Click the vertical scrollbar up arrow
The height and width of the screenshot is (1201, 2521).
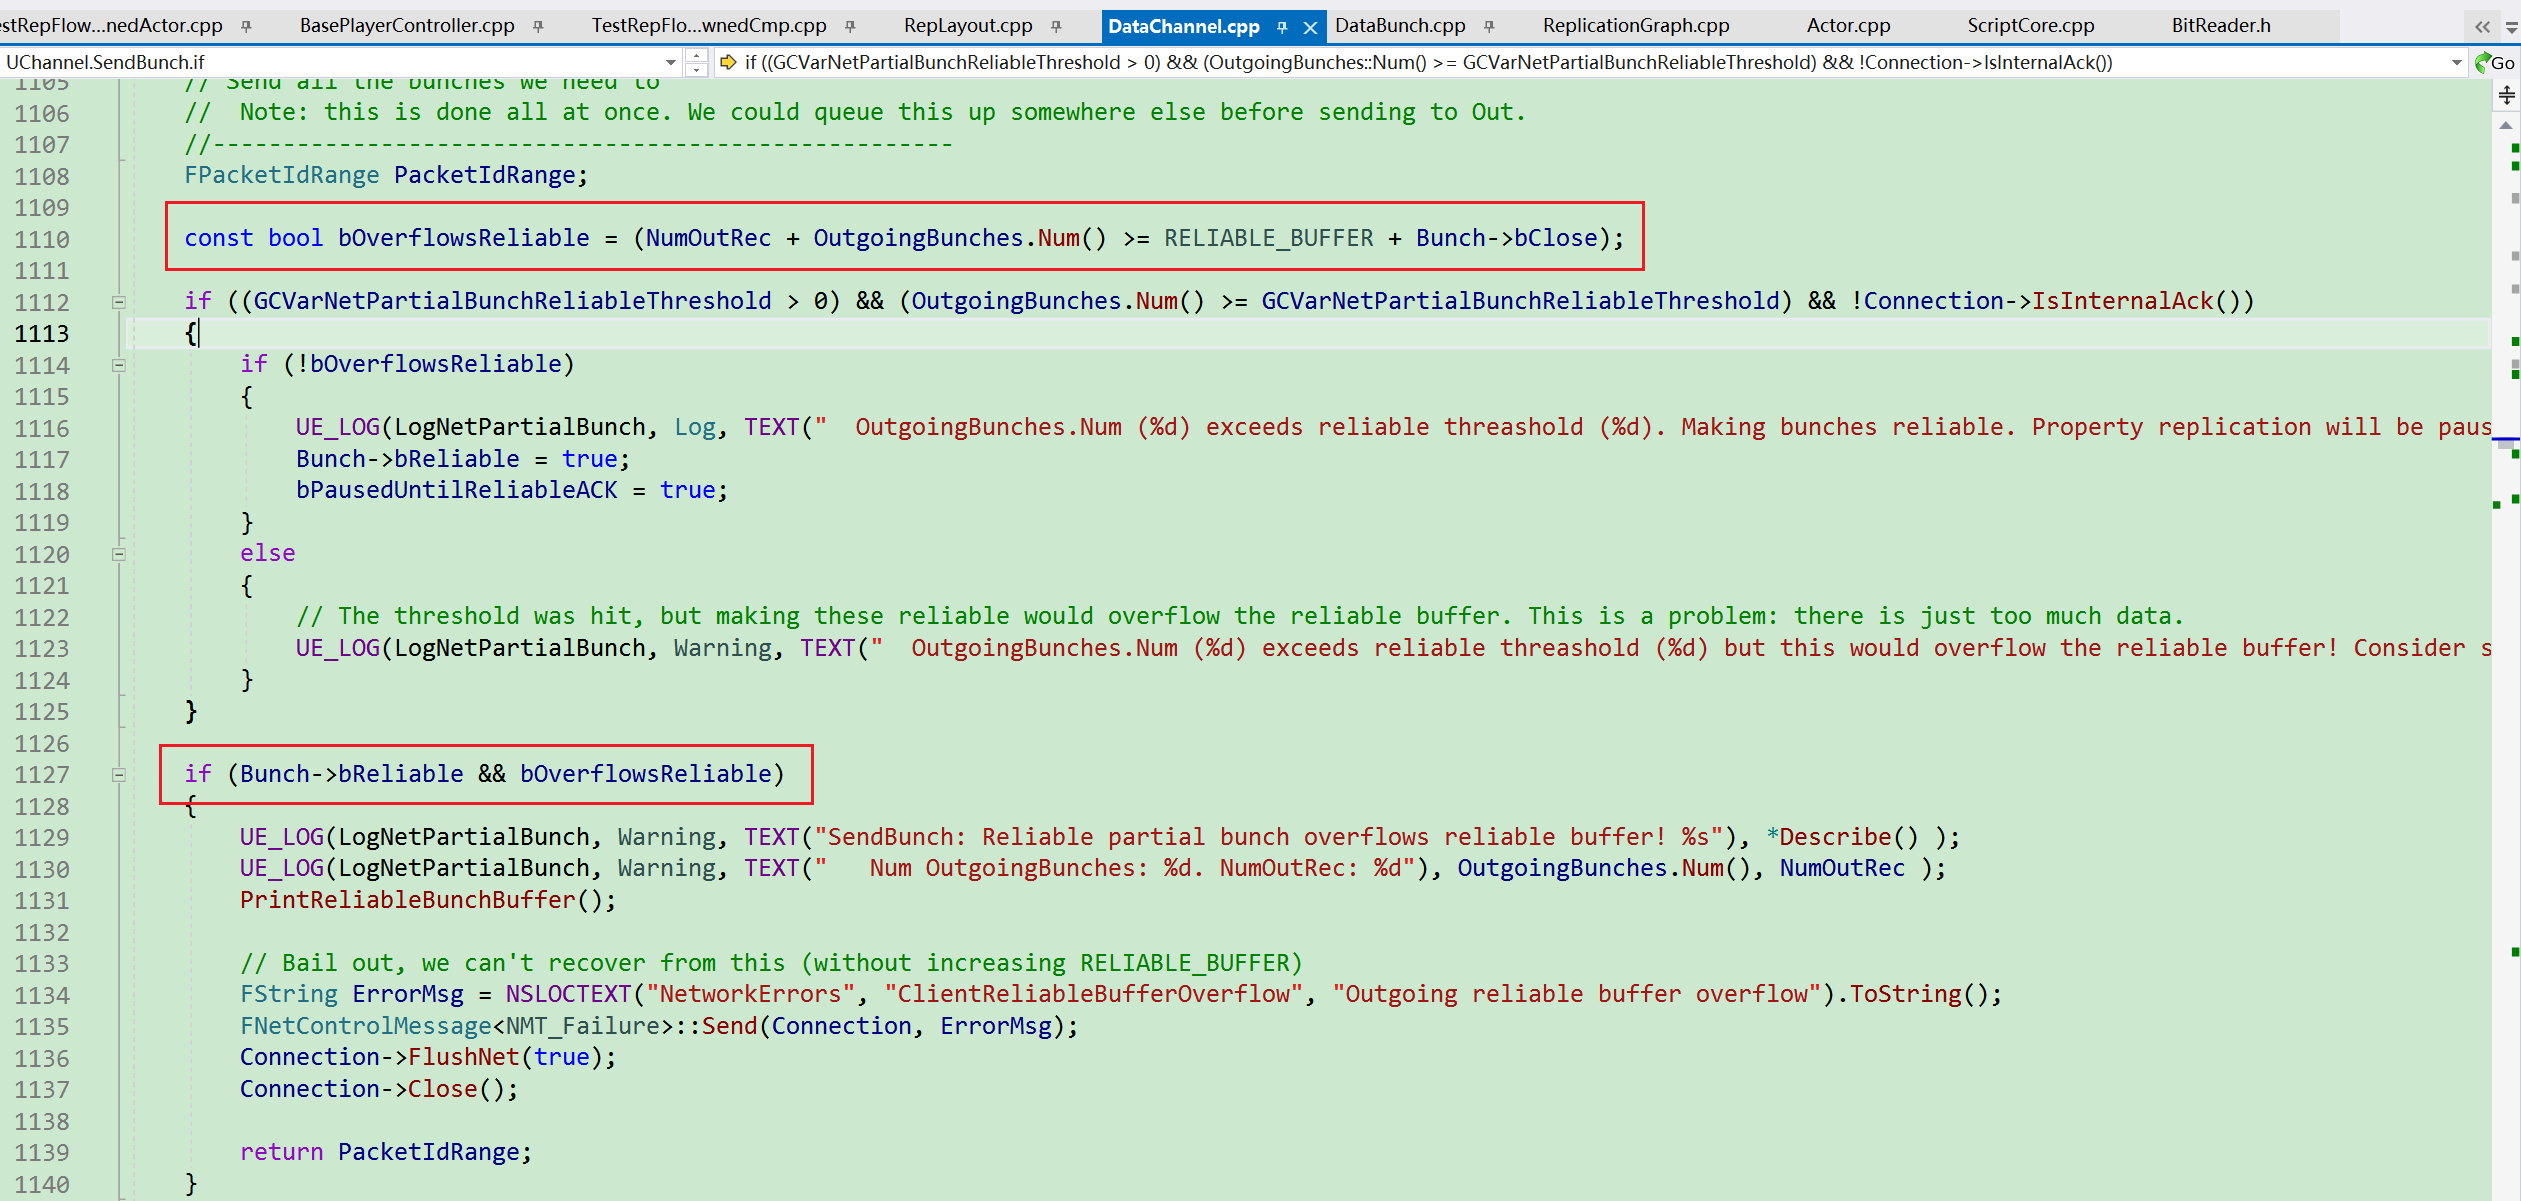[2506, 126]
